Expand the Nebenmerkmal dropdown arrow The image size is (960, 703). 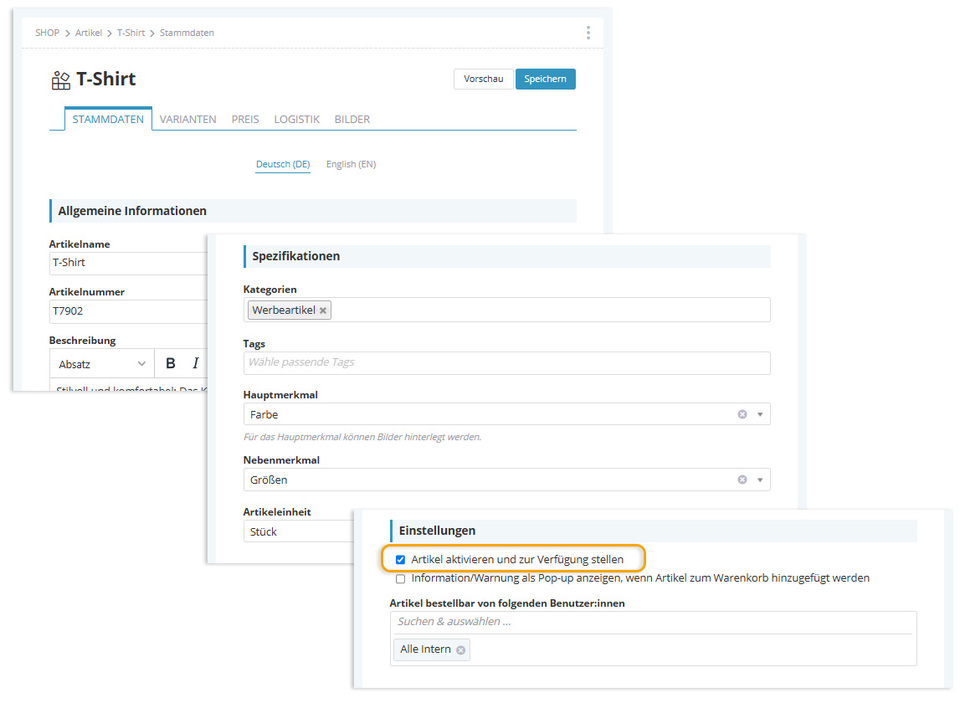(760, 479)
